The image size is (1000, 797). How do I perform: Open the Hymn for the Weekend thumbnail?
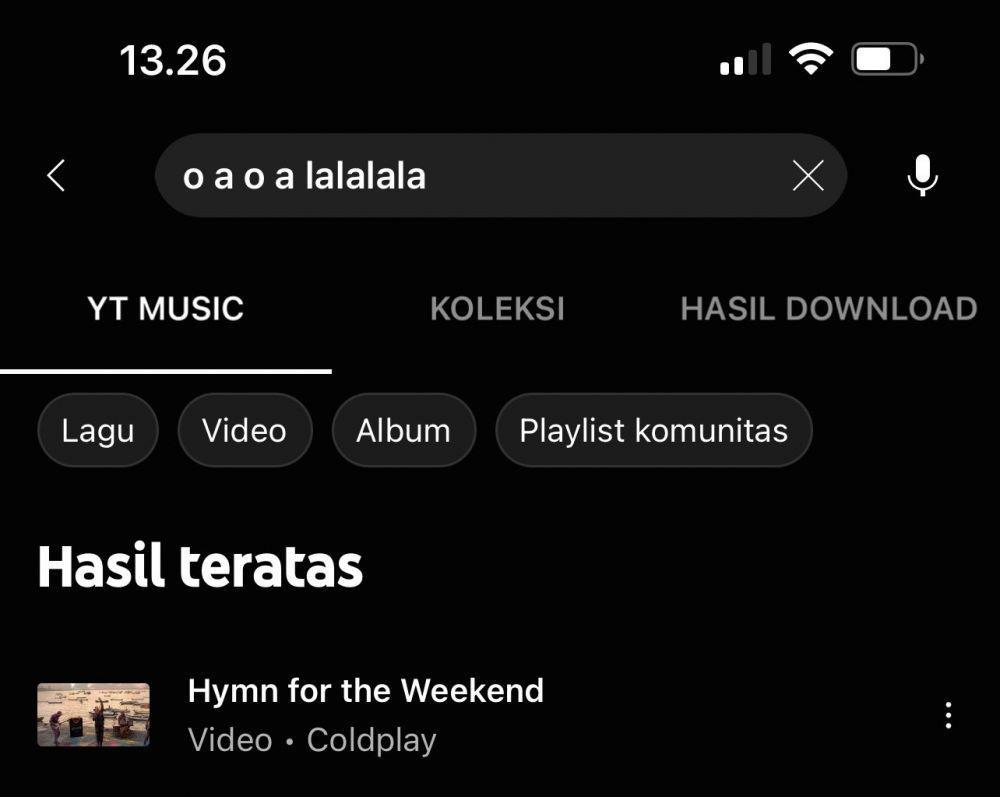94,715
